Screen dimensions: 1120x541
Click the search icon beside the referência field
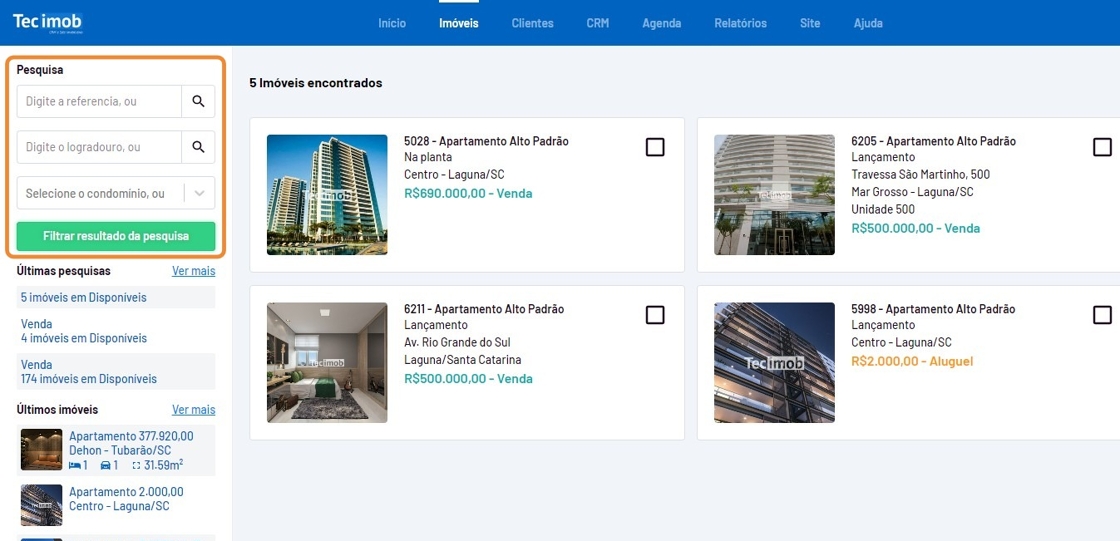click(x=198, y=102)
